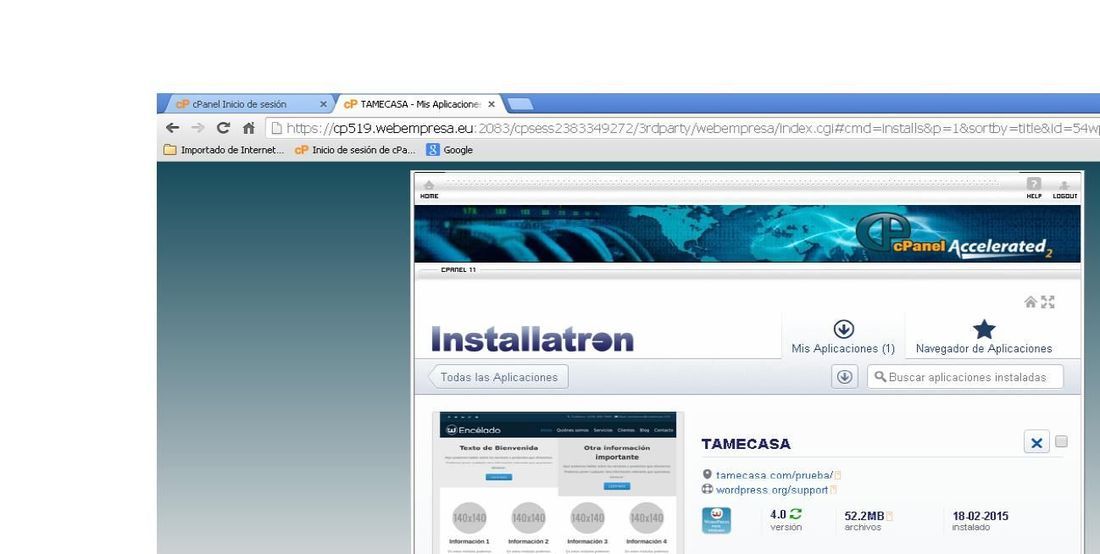Click the update arrows icon beside version 4.0
The height and width of the screenshot is (554, 1100).
796,515
